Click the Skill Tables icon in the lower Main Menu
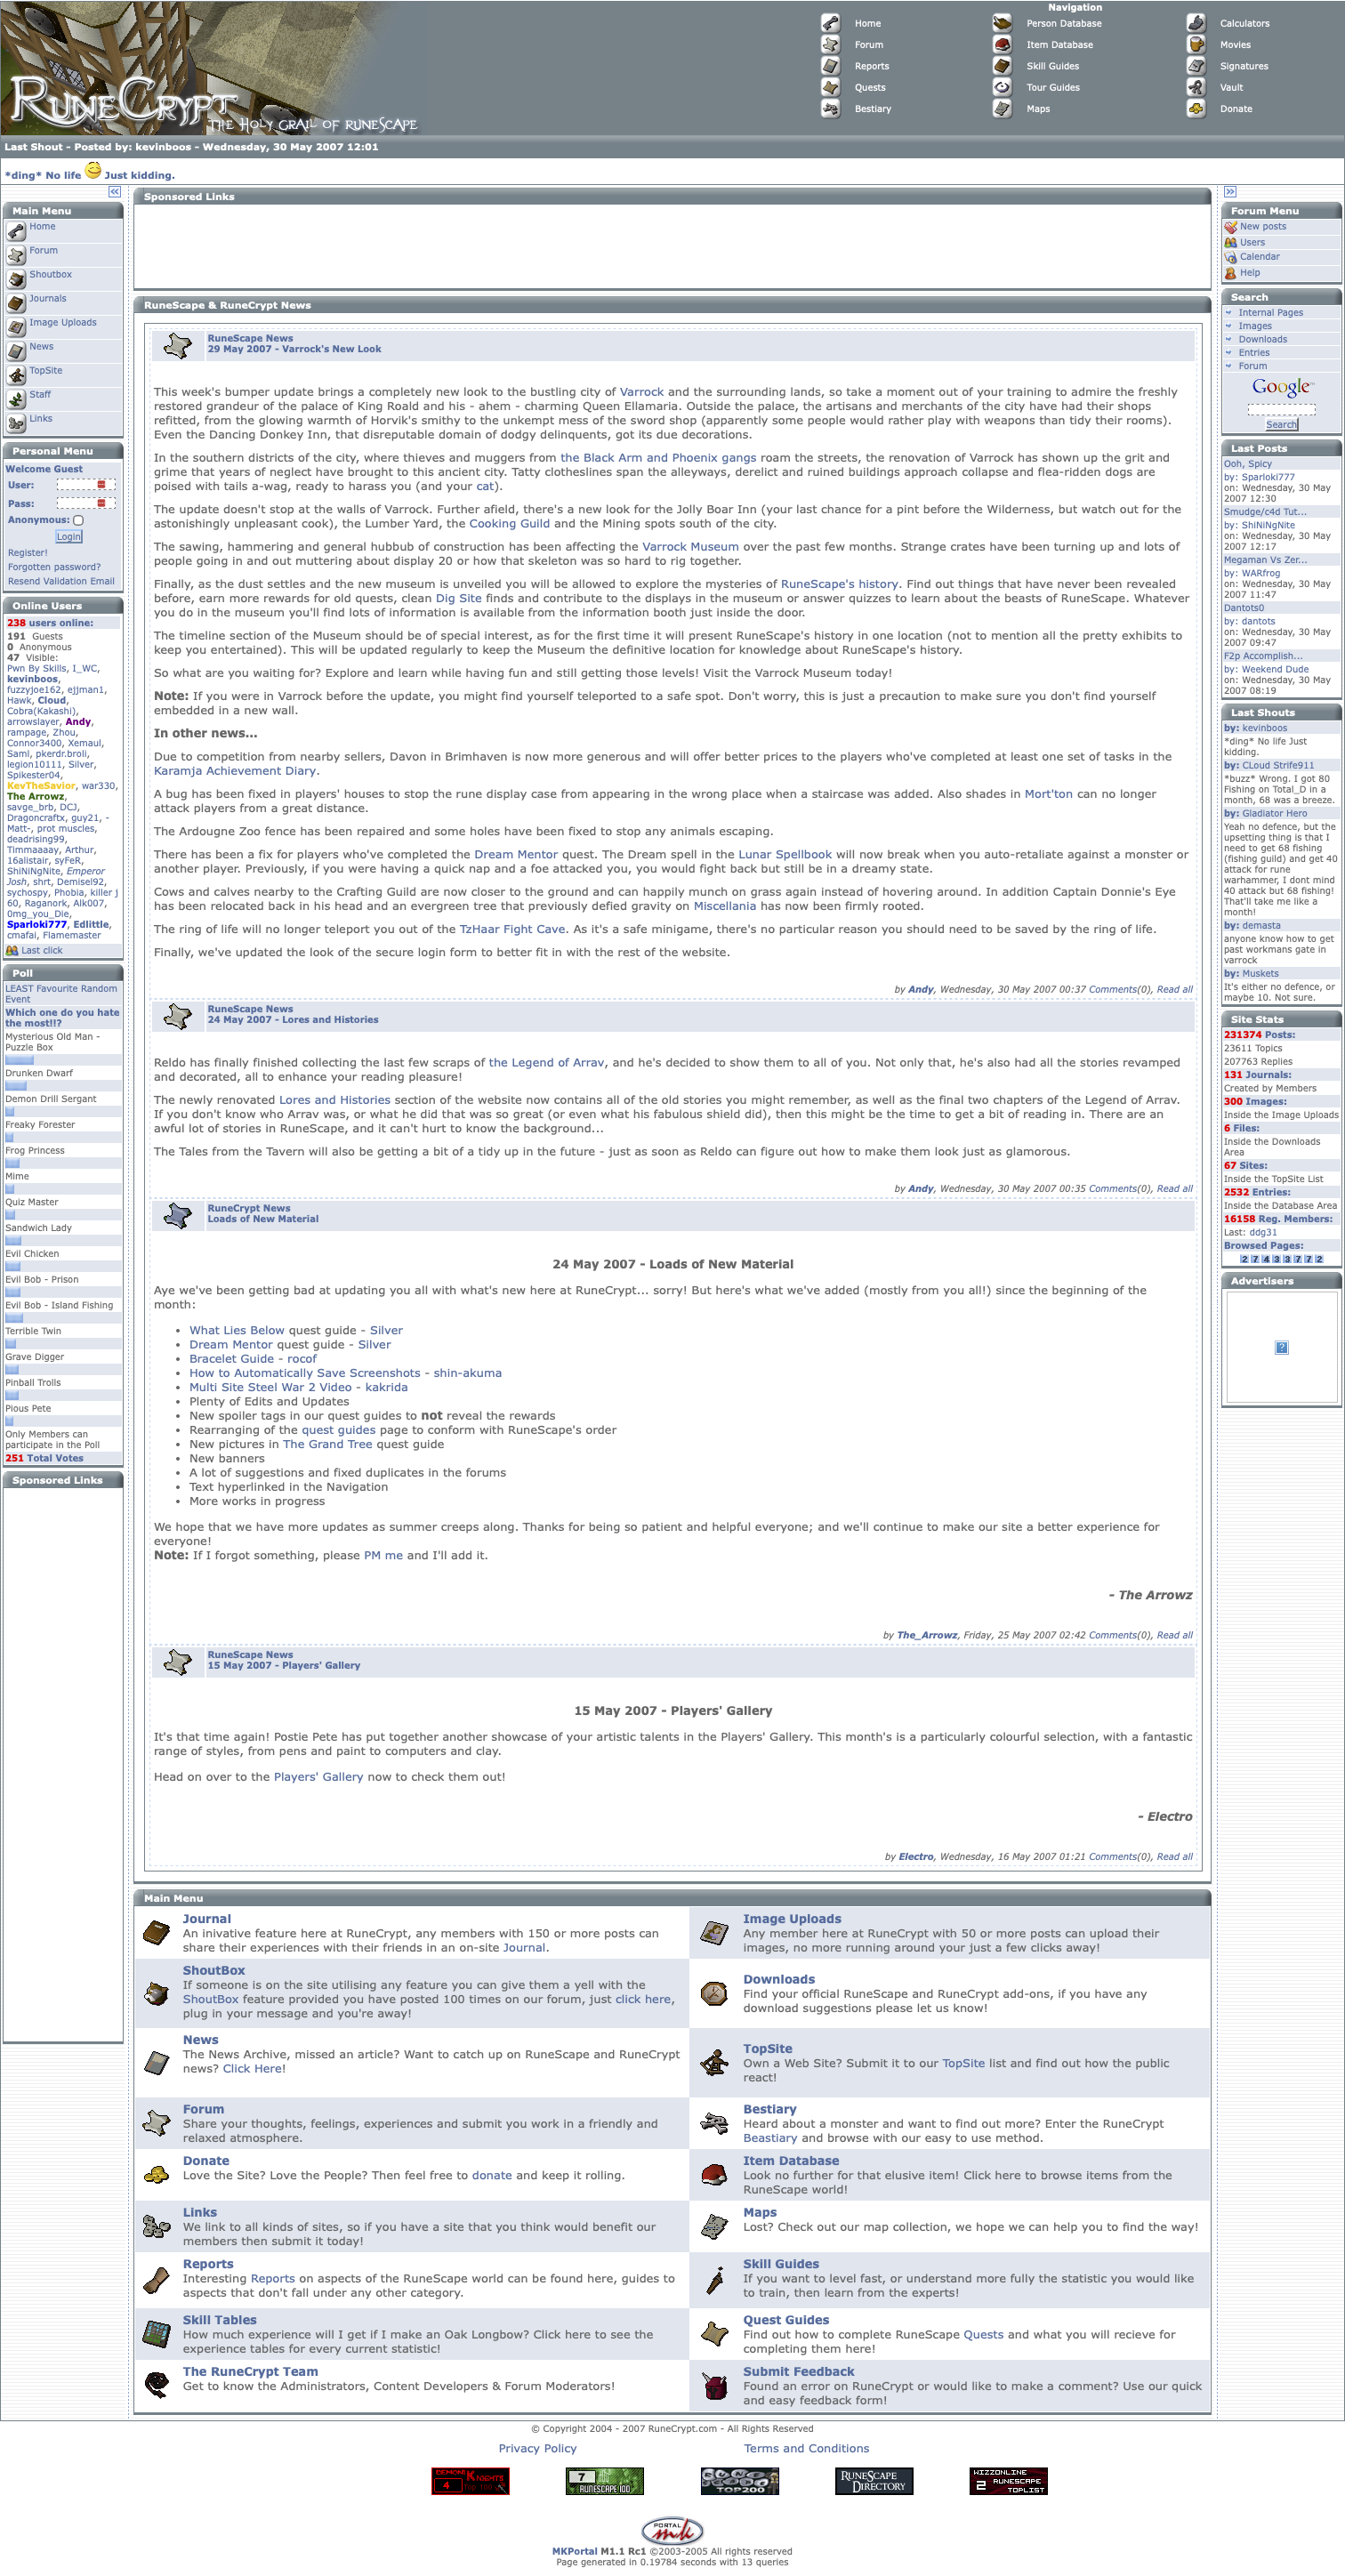The height and width of the screenshot is (2576, 1345). coord(157,2333)
